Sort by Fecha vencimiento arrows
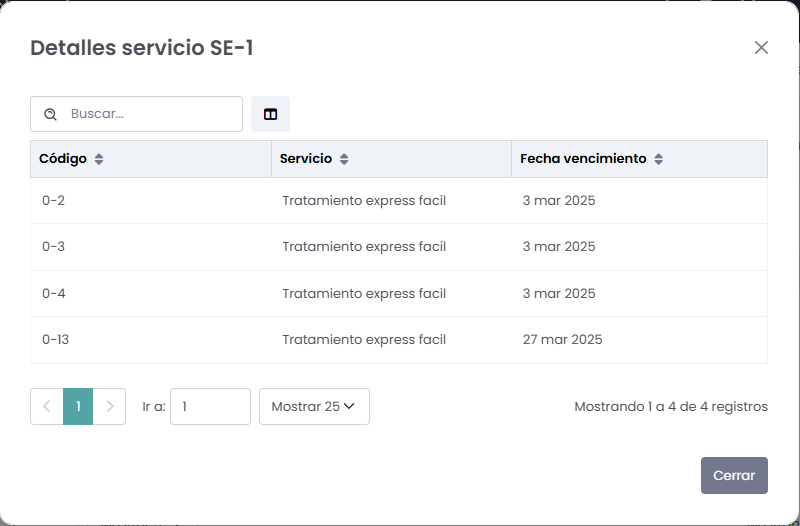The width and height of the screenshot is (800, 526). 659,159
